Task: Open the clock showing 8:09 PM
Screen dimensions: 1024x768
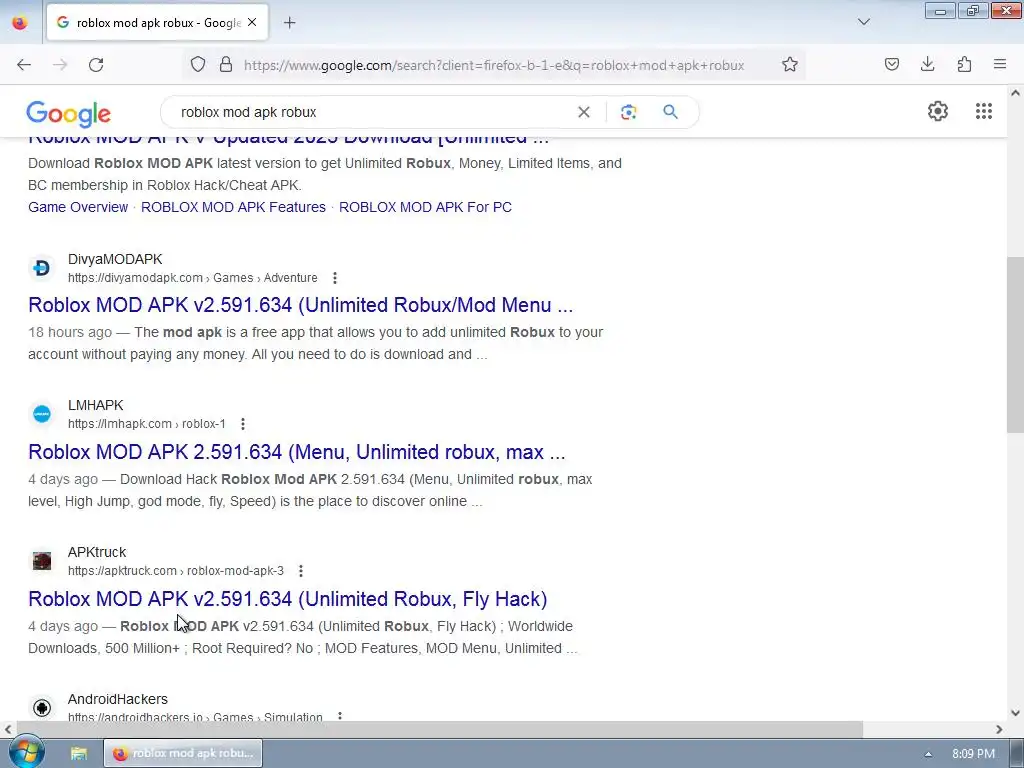Action: point(973,754)
